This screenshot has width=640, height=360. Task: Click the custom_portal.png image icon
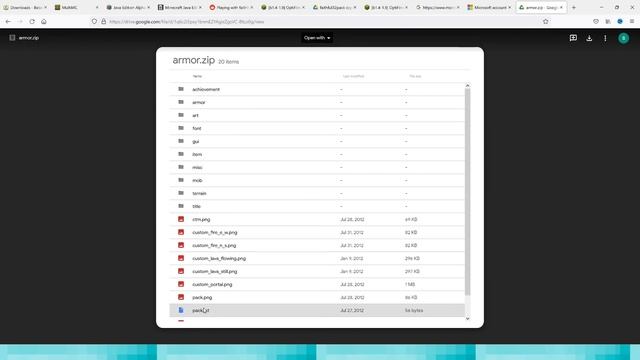[181, 284]
